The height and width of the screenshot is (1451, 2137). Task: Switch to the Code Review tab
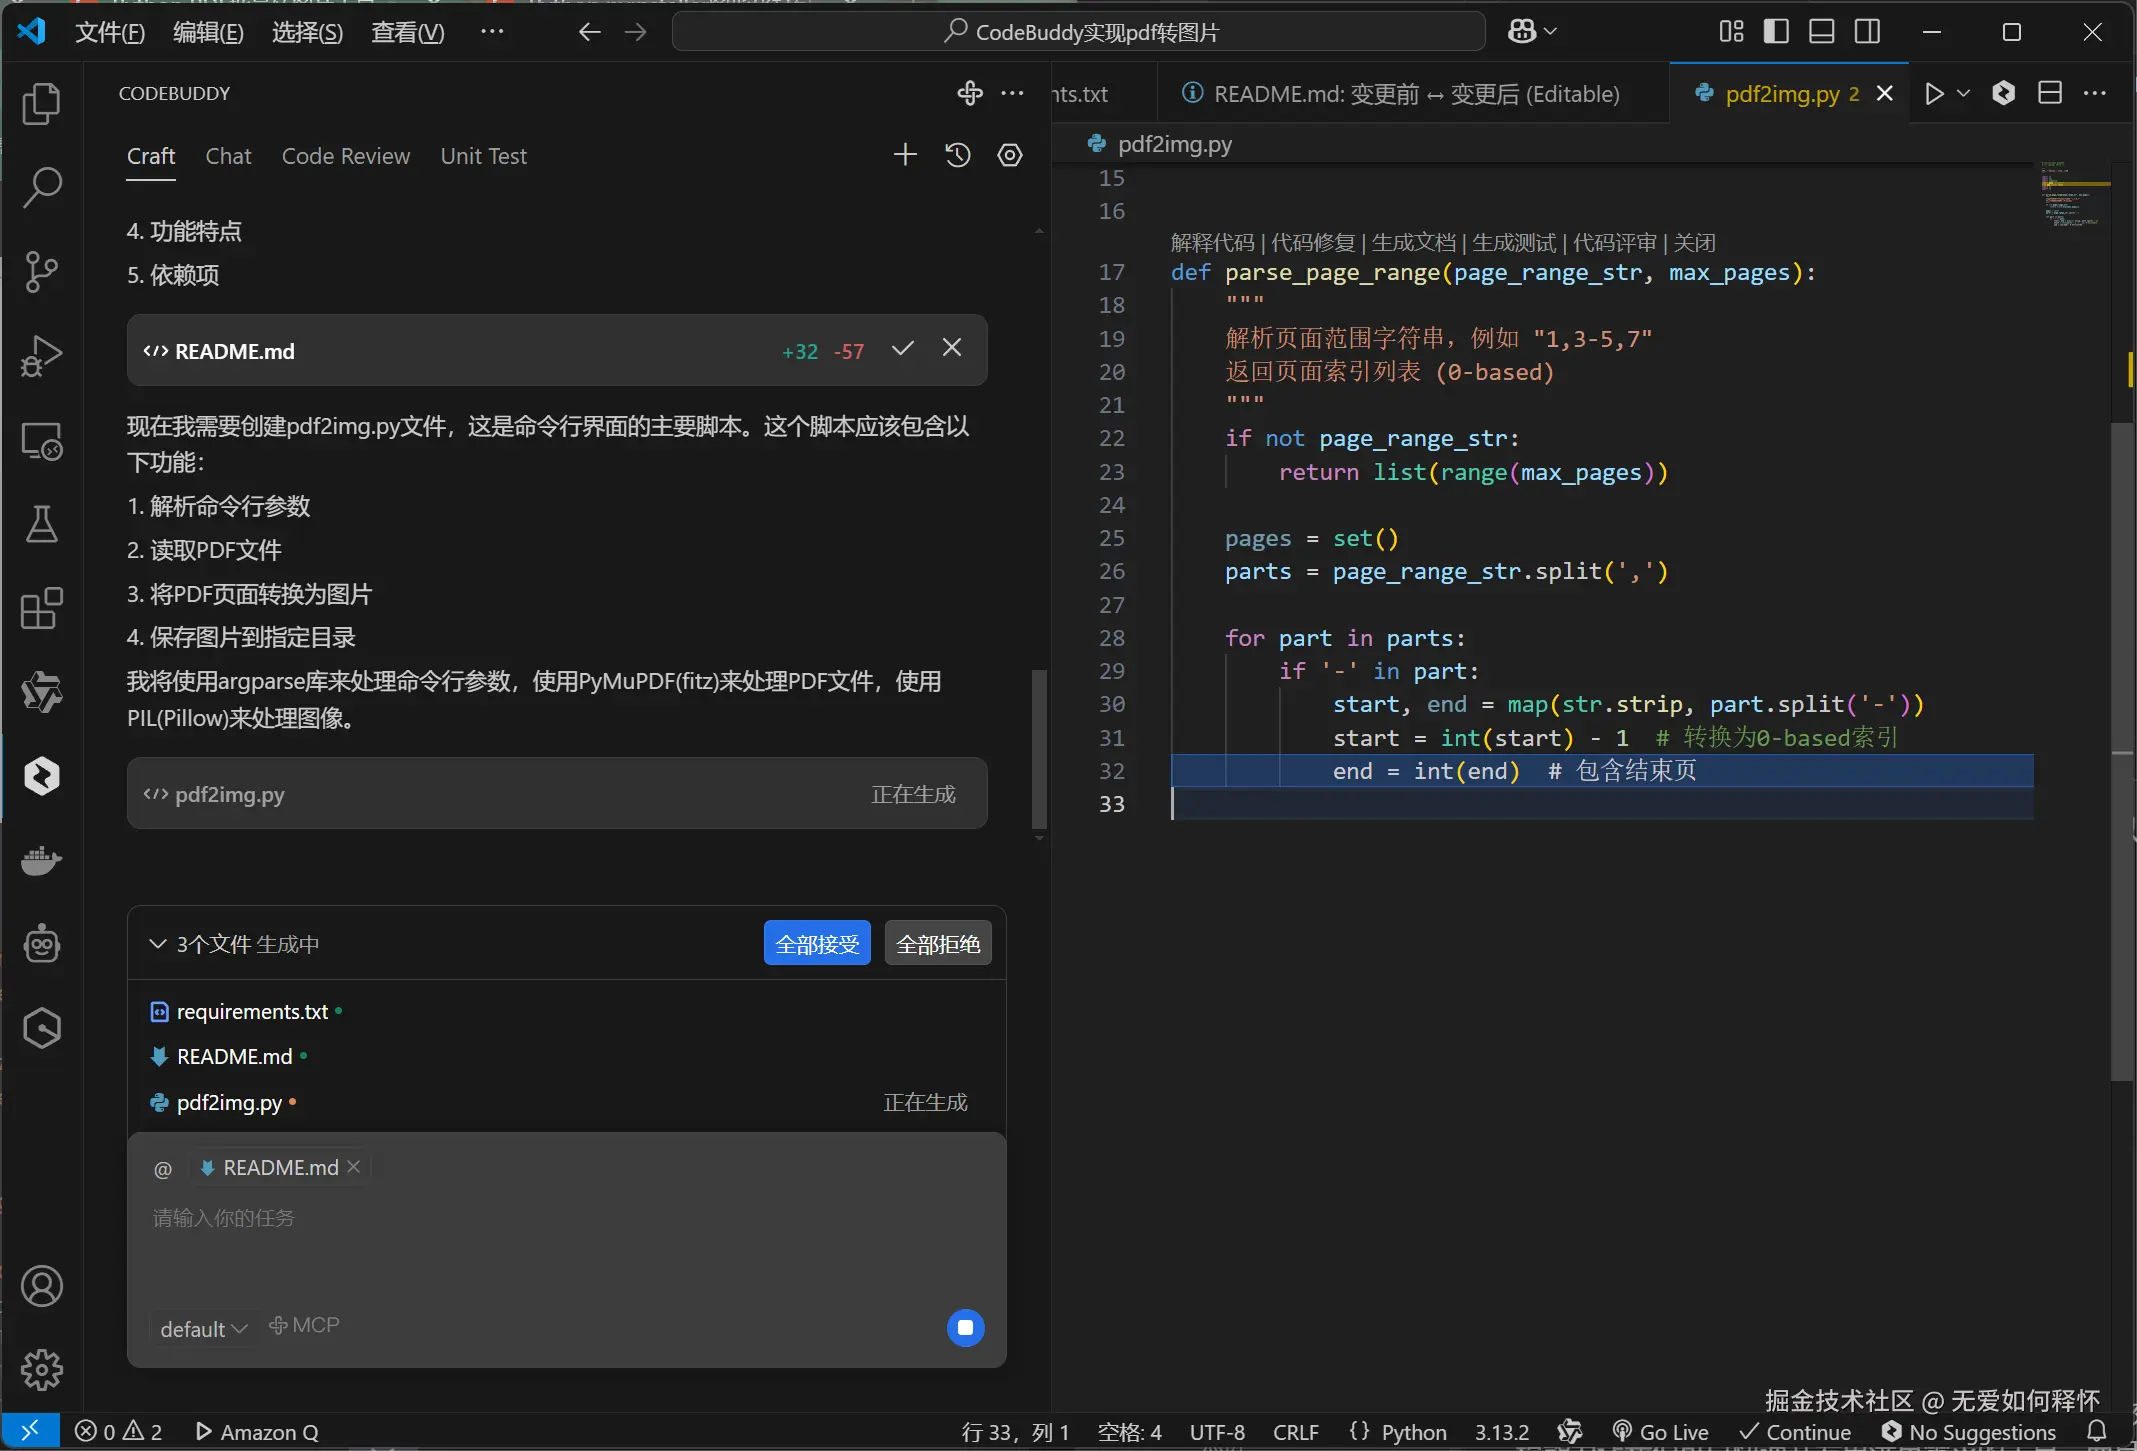click(x=346, y=156)
